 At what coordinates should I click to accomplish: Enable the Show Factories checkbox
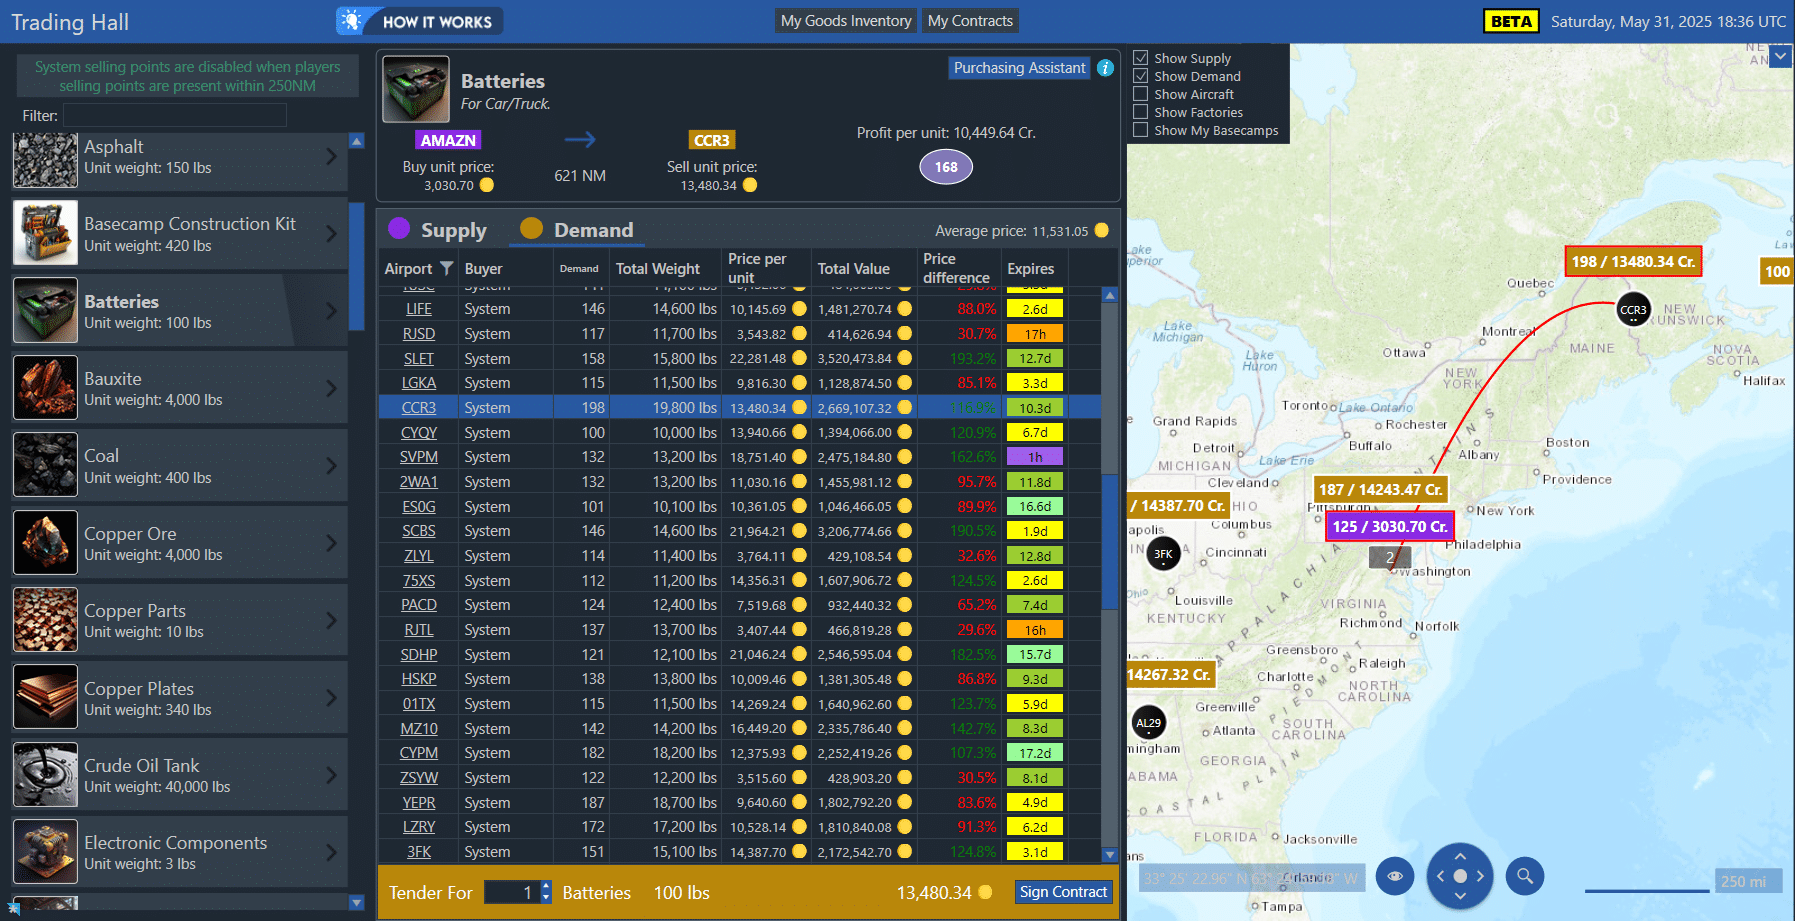1140,112
